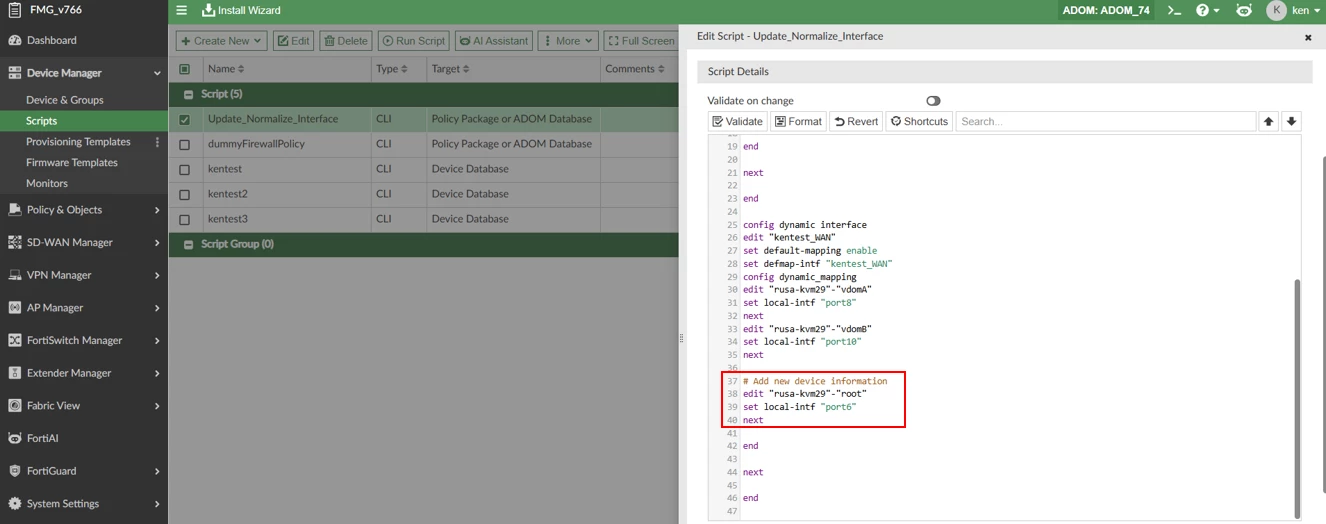Click the FMG_v766 device icon
Viewport: 1326px width, 524px height.
pyautogui.click(x=14, y=10)
